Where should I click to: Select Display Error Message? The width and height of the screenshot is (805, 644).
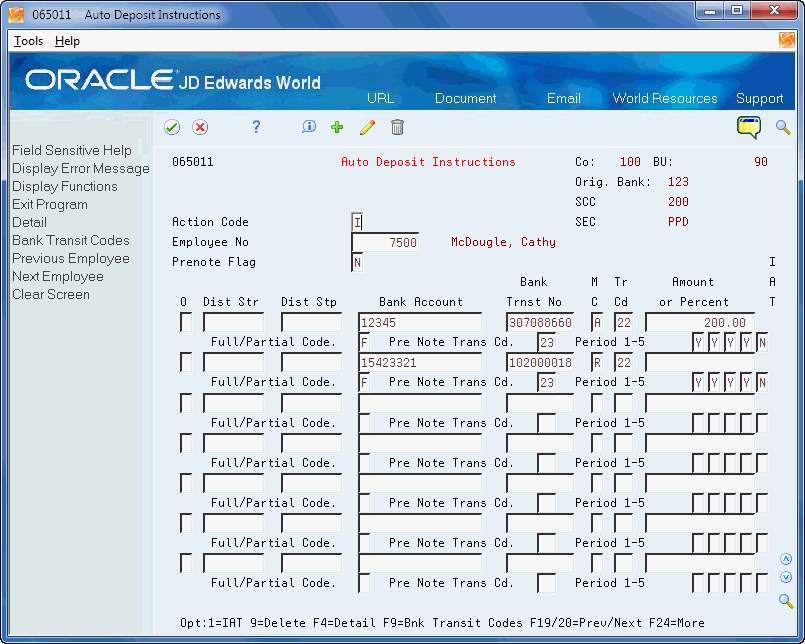pyautogui.click(x=81, y=168)
